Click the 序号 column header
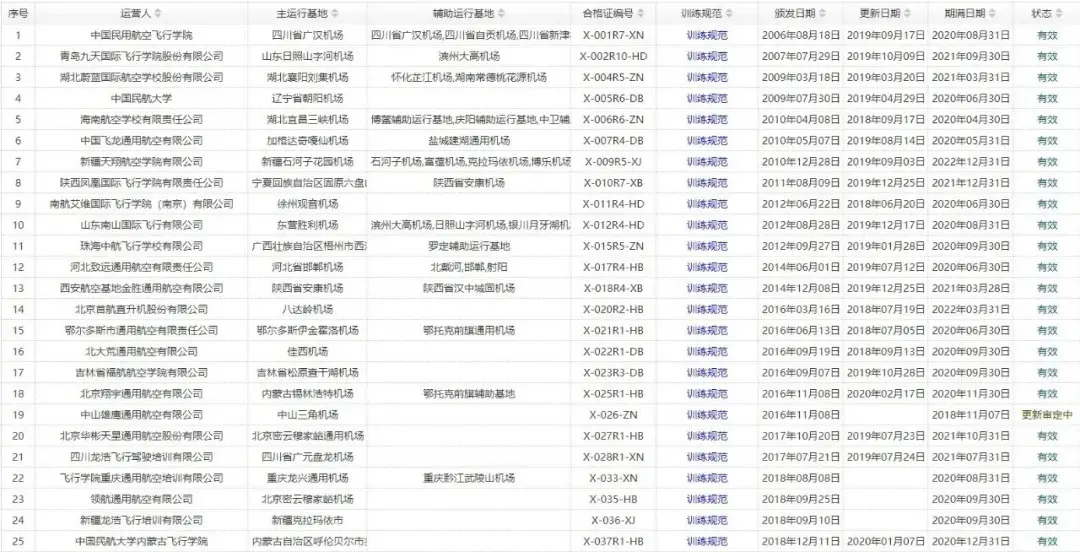 [18, 13]
